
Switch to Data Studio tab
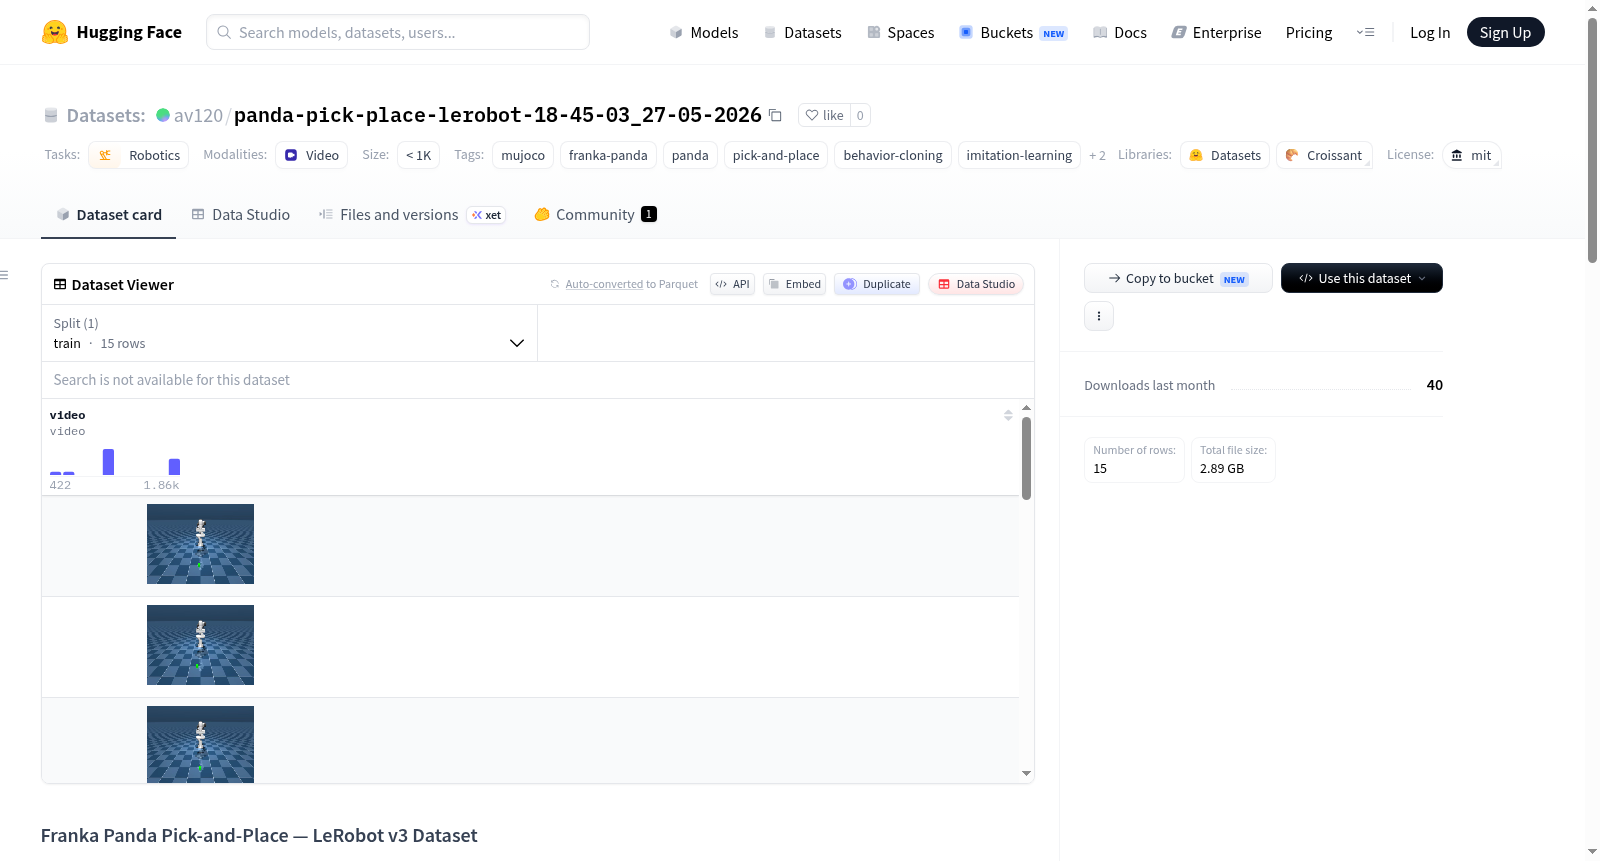pyautogui.click(x=241, y=214)
